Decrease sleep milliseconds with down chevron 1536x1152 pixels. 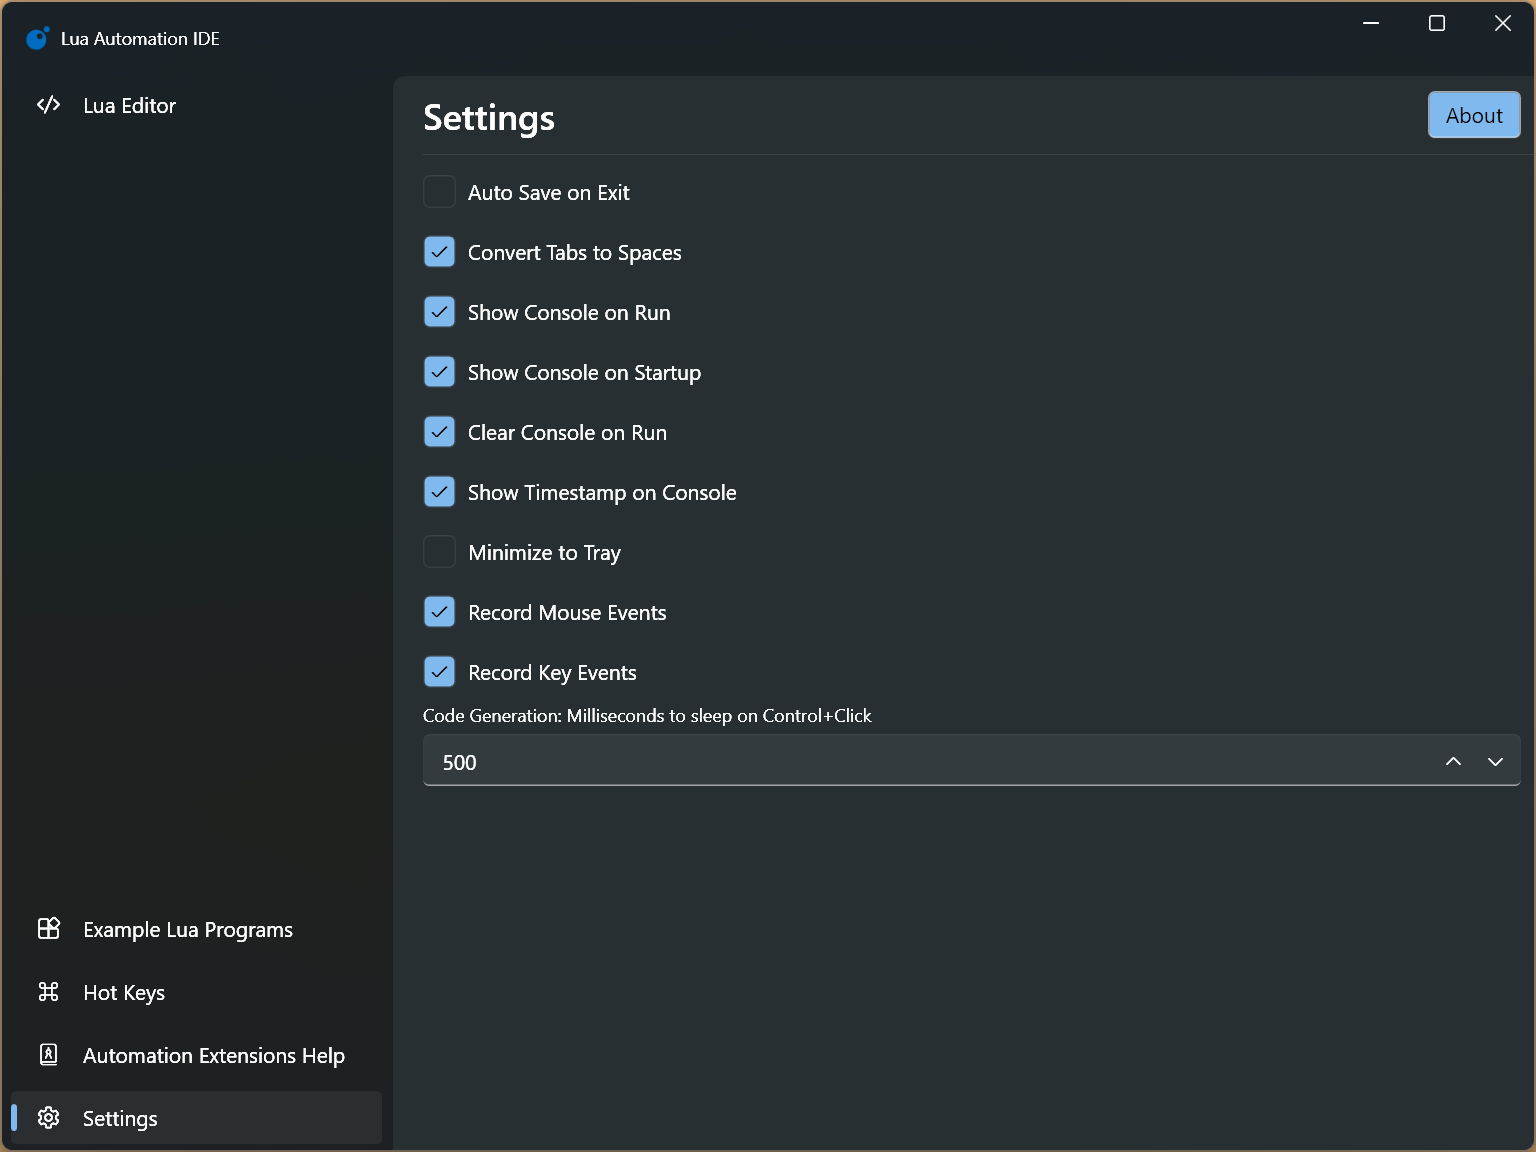(1495, 762)
